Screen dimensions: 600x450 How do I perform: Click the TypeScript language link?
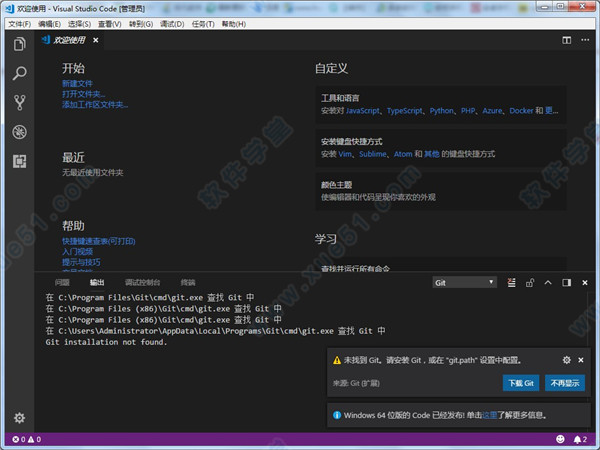pos(404,111)
